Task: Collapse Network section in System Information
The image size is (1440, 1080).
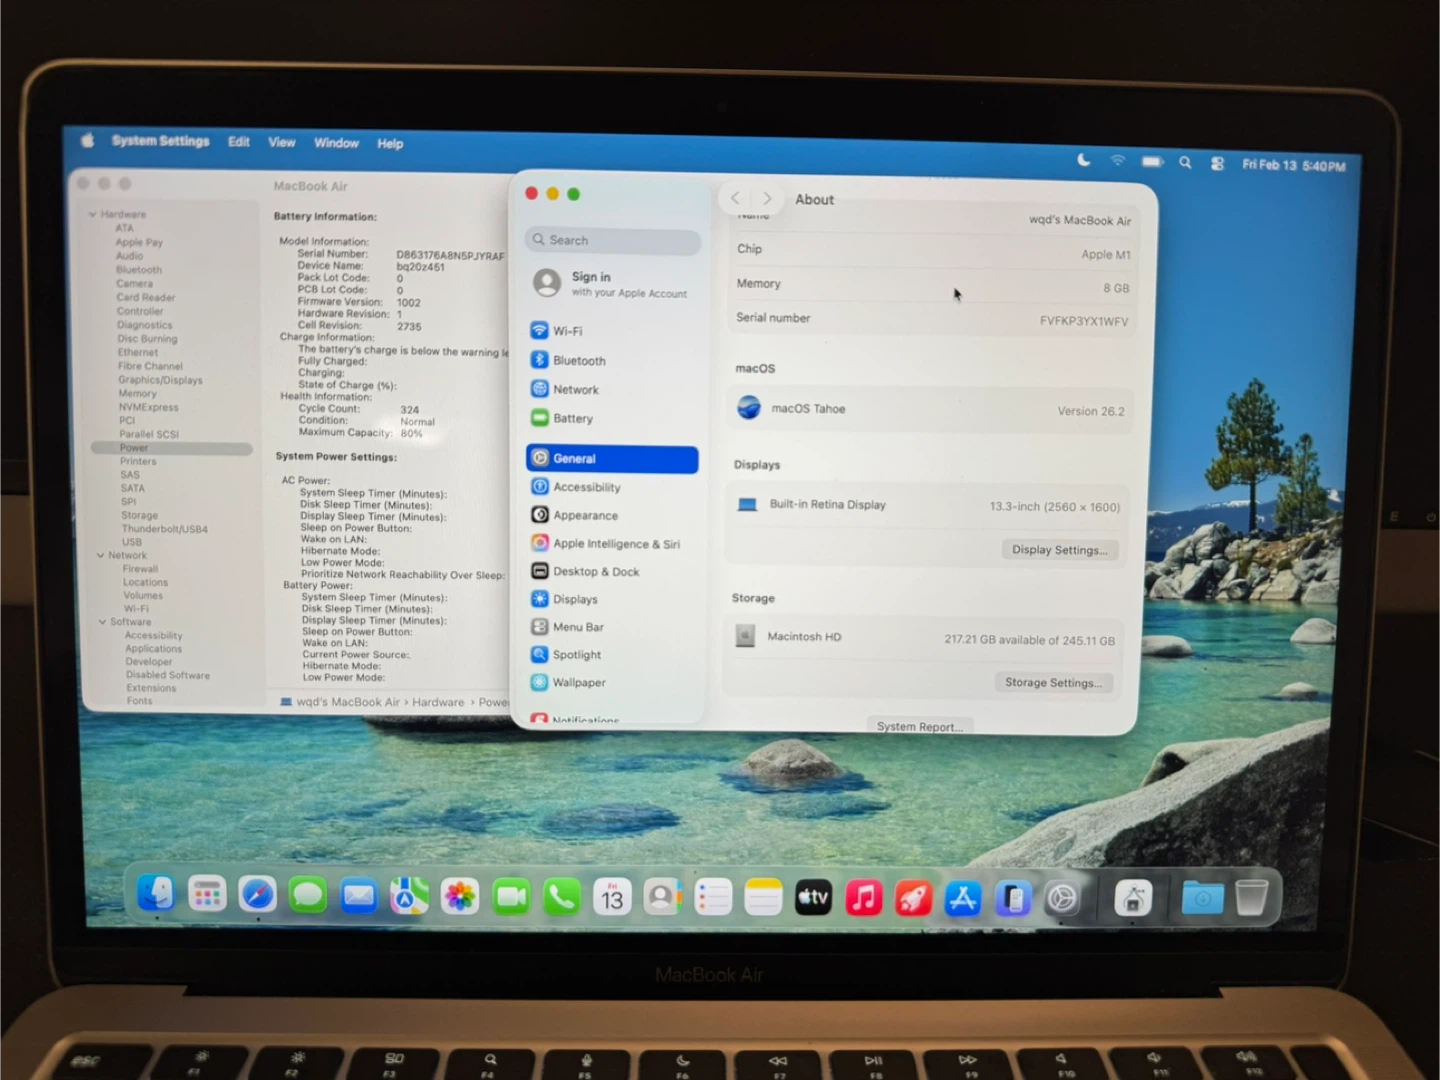Action: [x=101, y=555]
